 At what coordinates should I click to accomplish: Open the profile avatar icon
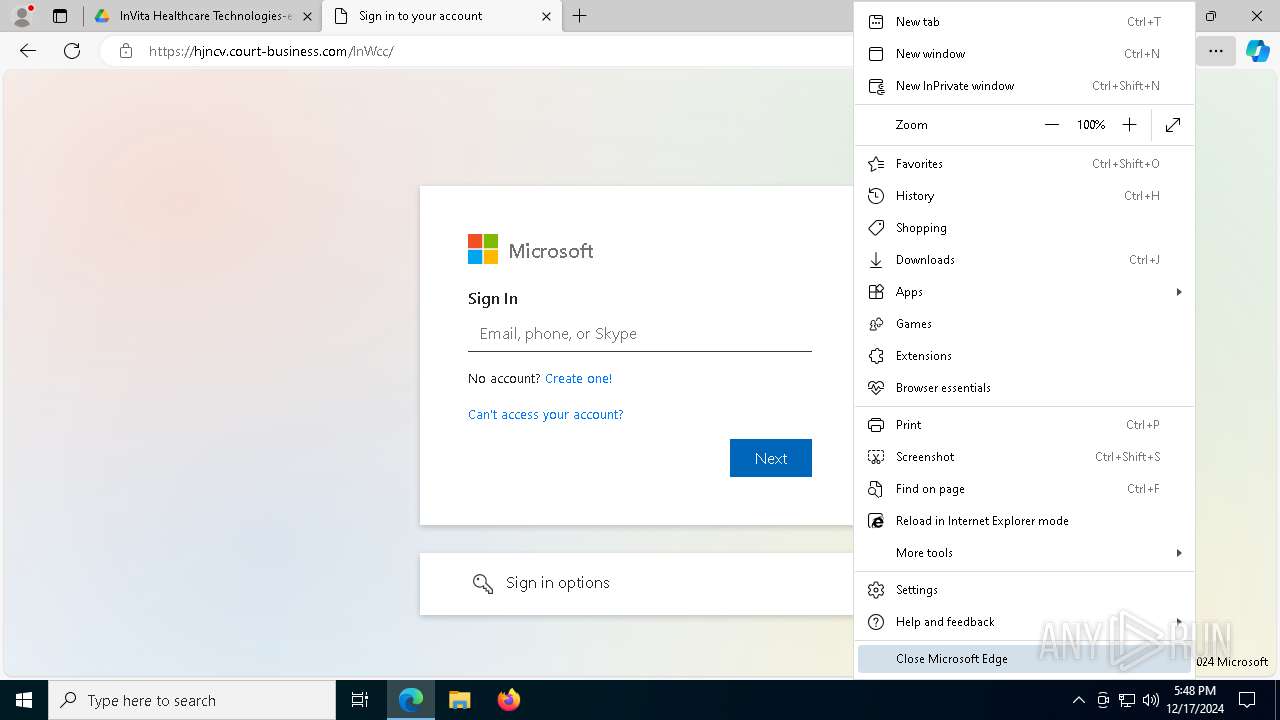point(21,16)
